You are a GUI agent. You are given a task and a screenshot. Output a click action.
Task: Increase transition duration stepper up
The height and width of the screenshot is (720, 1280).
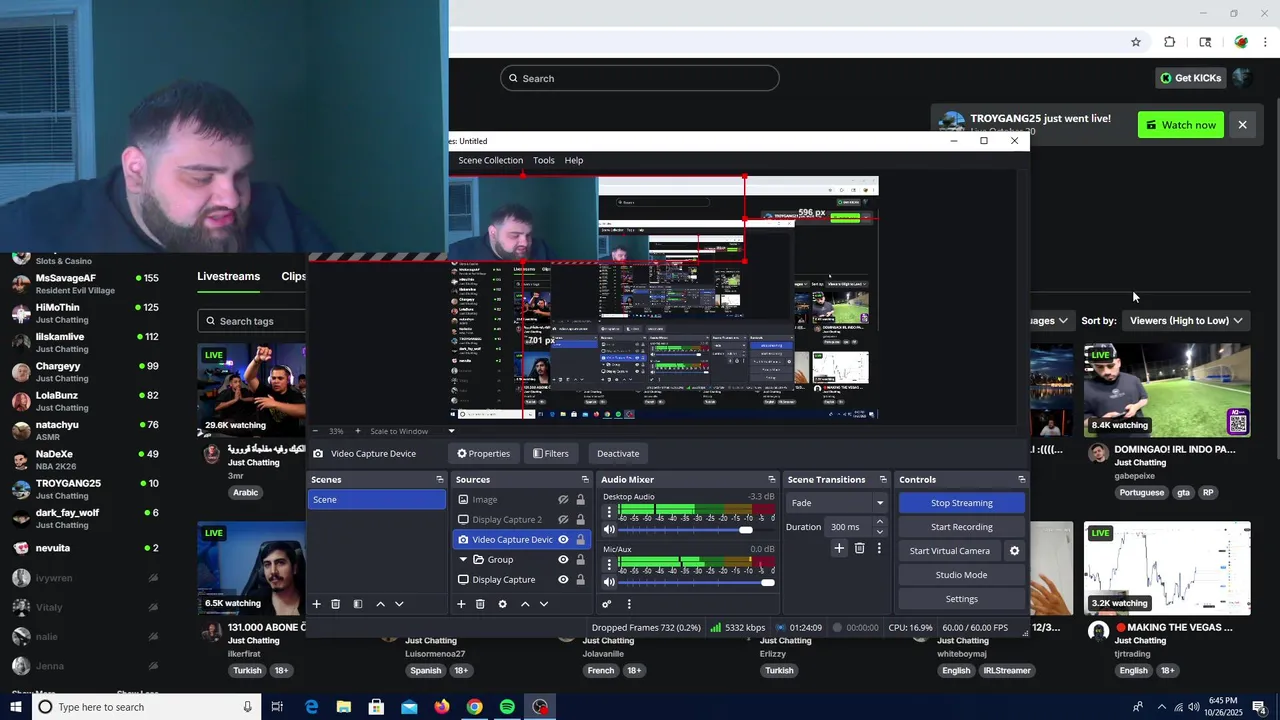coord(880,522)
